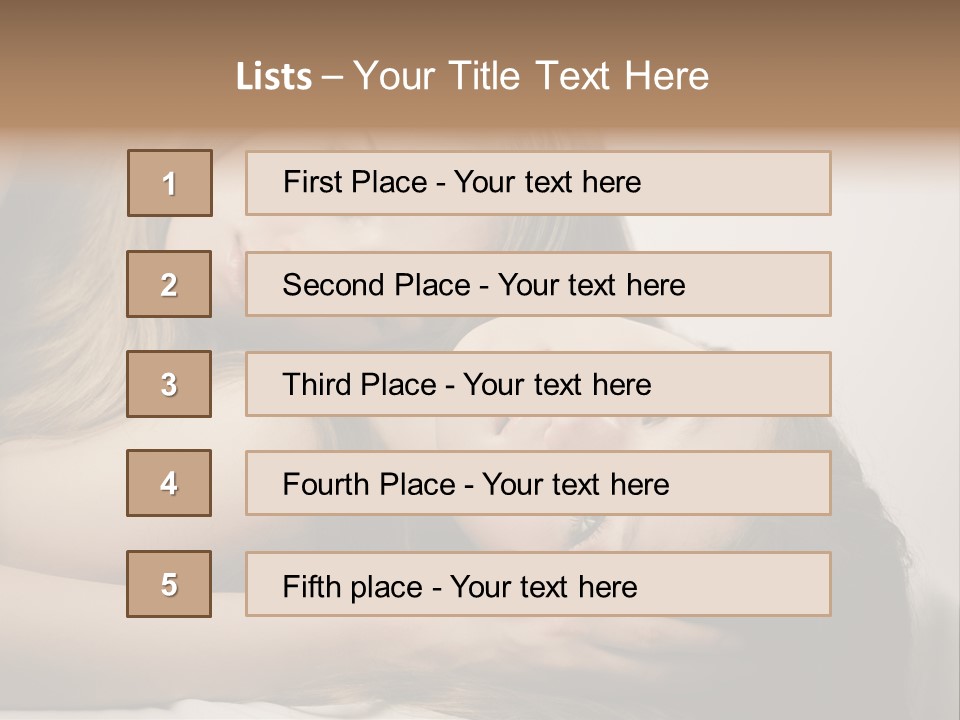This screenshot has width=960, height=720.
Task: Click the number 1 box
Action: (x=170, y=183)
